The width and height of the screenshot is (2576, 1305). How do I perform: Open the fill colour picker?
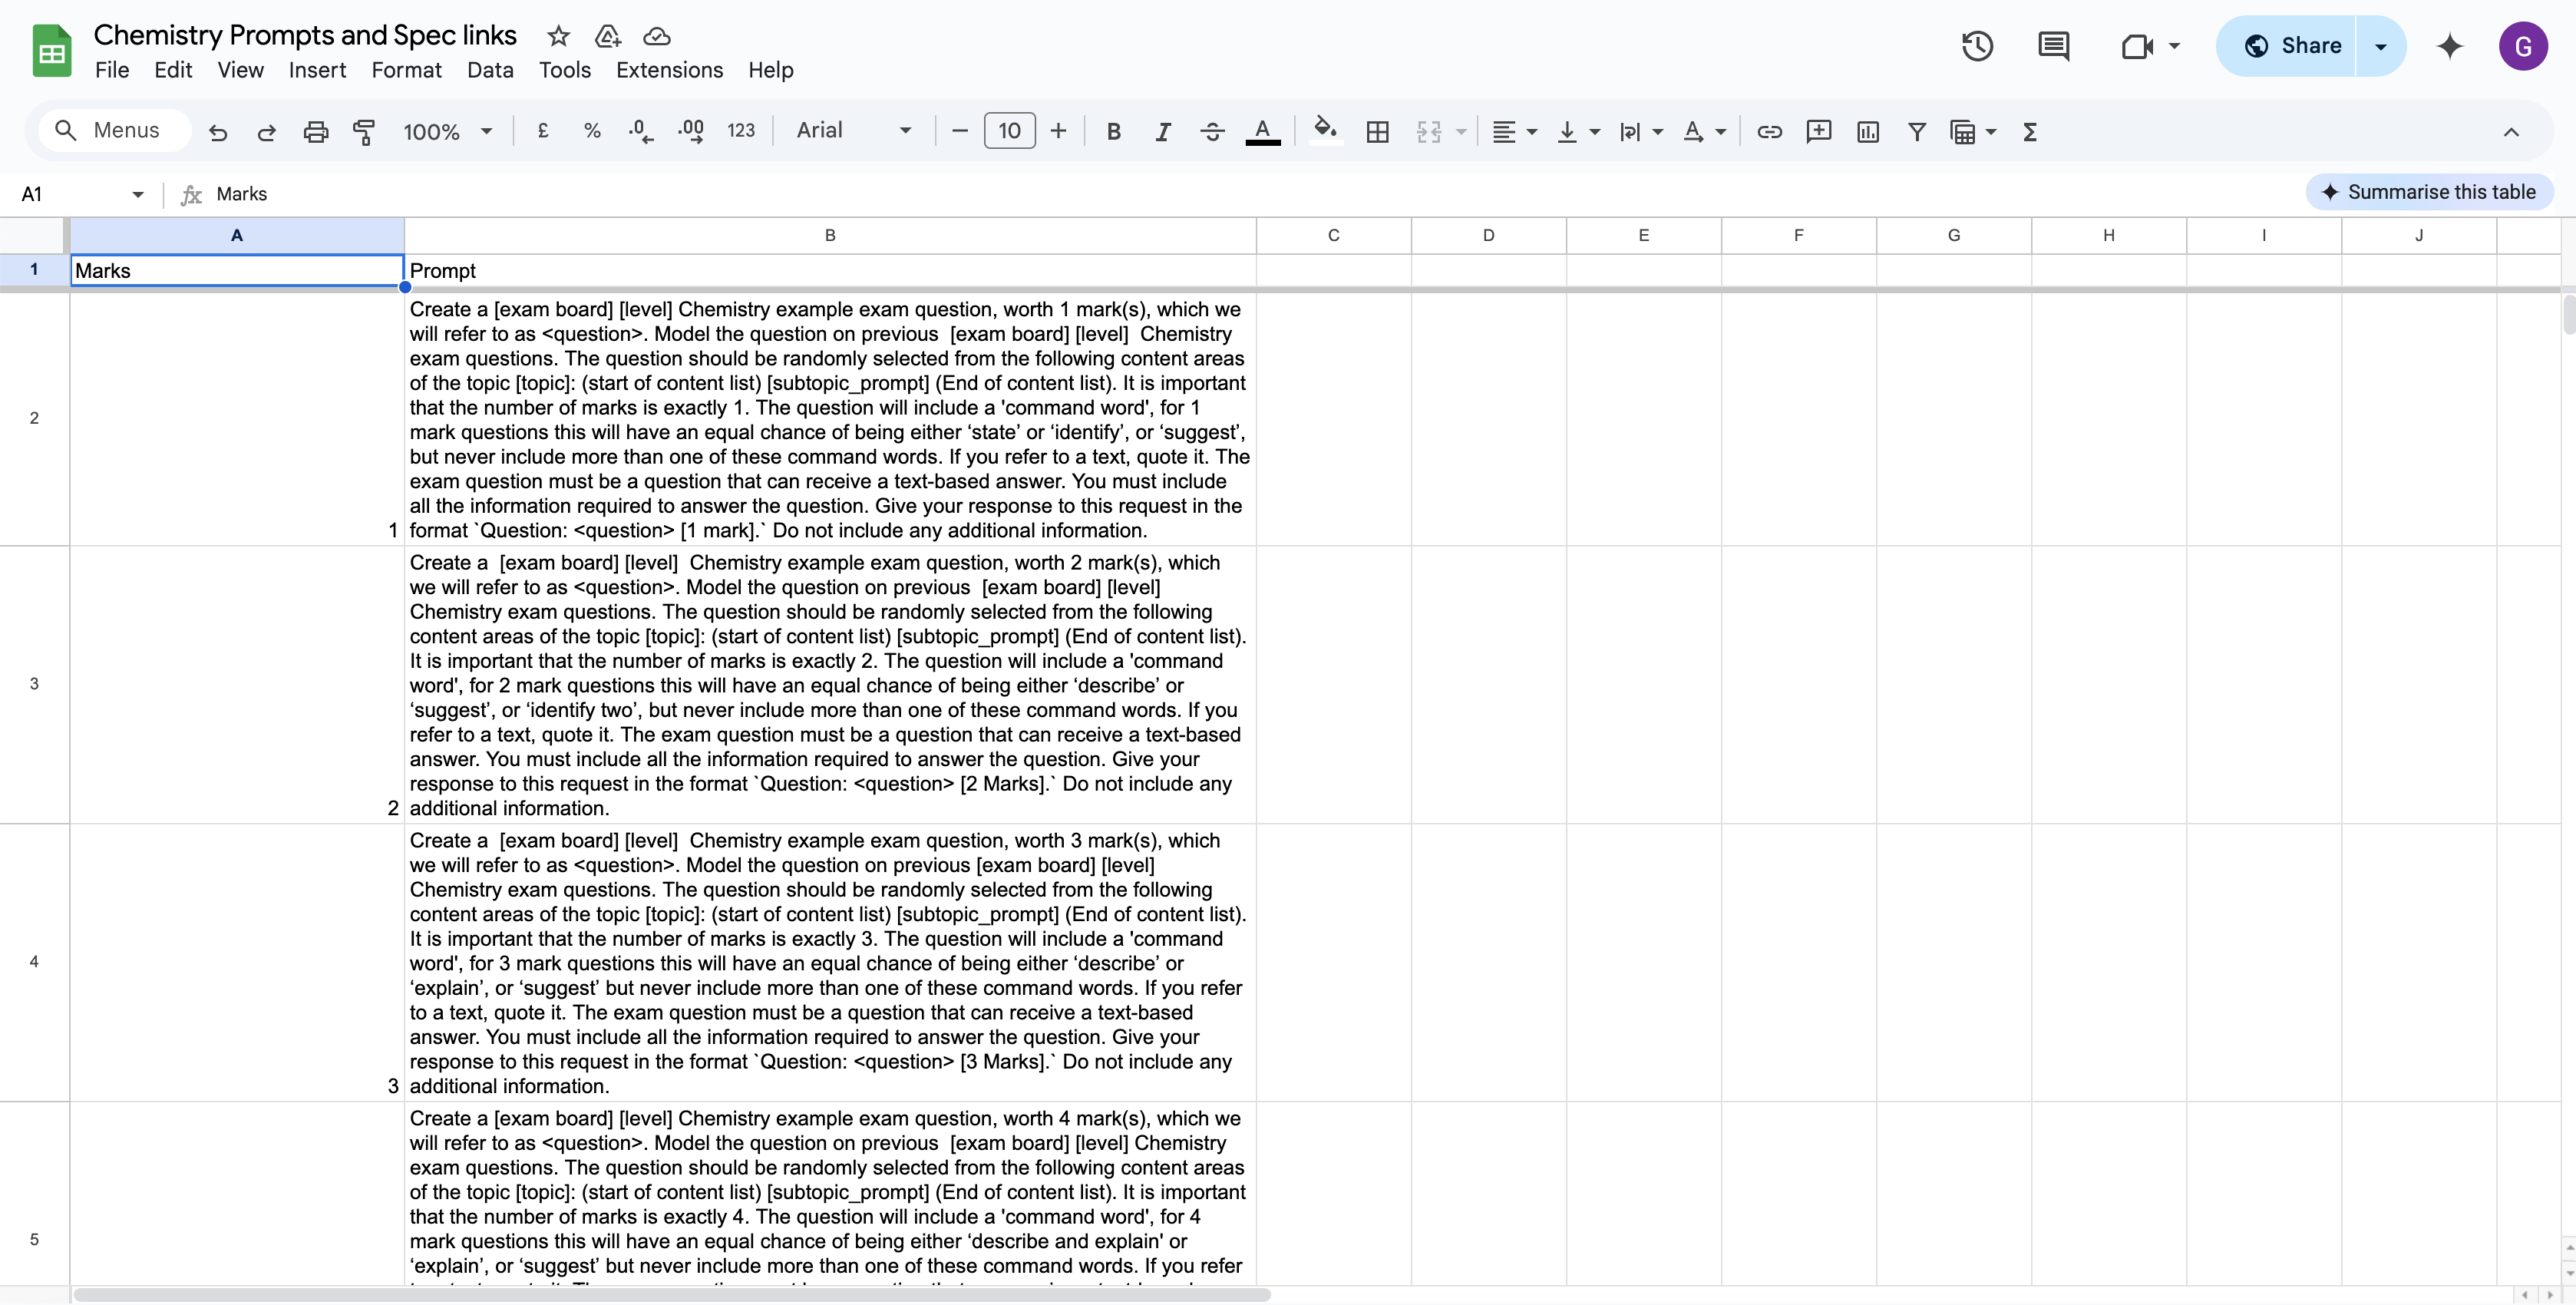[1325, 131]
